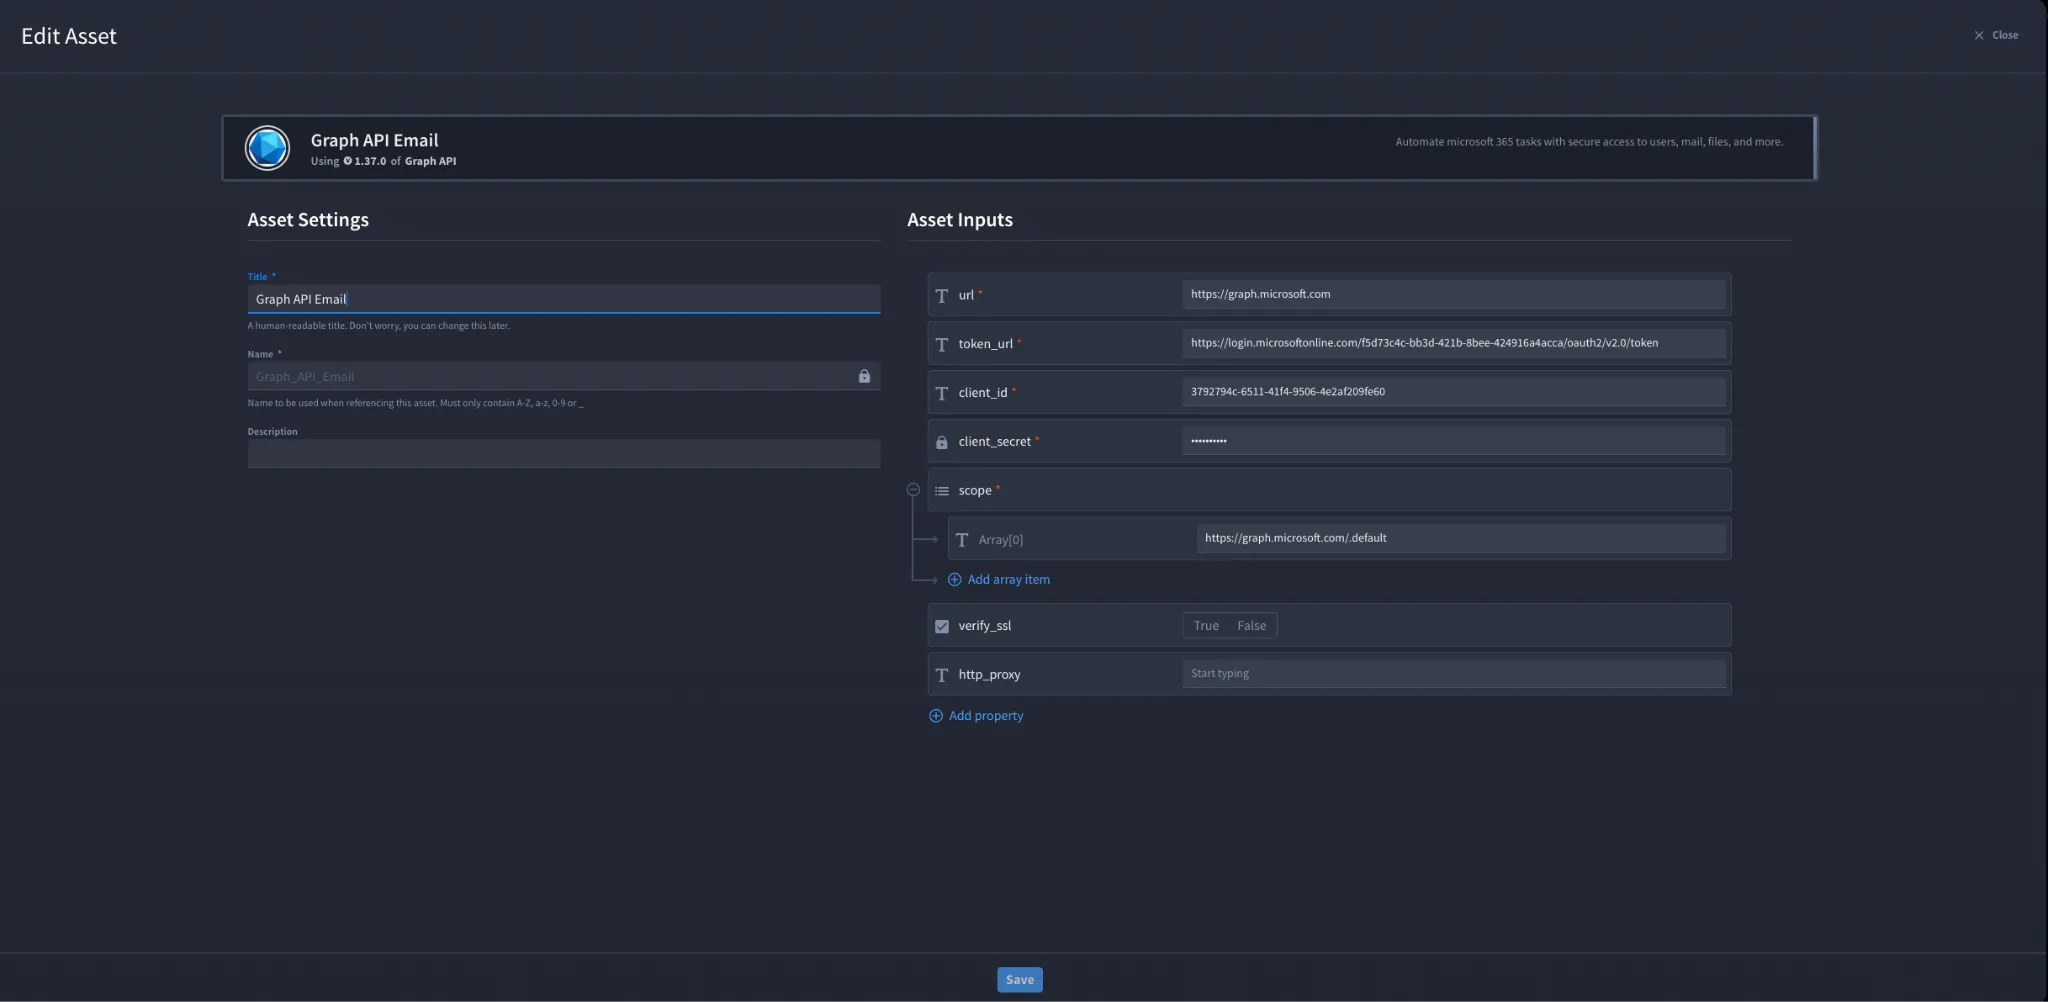Screen dimensions: 2048x1002
Task: Click the Description input field
Action: (564, 454)
